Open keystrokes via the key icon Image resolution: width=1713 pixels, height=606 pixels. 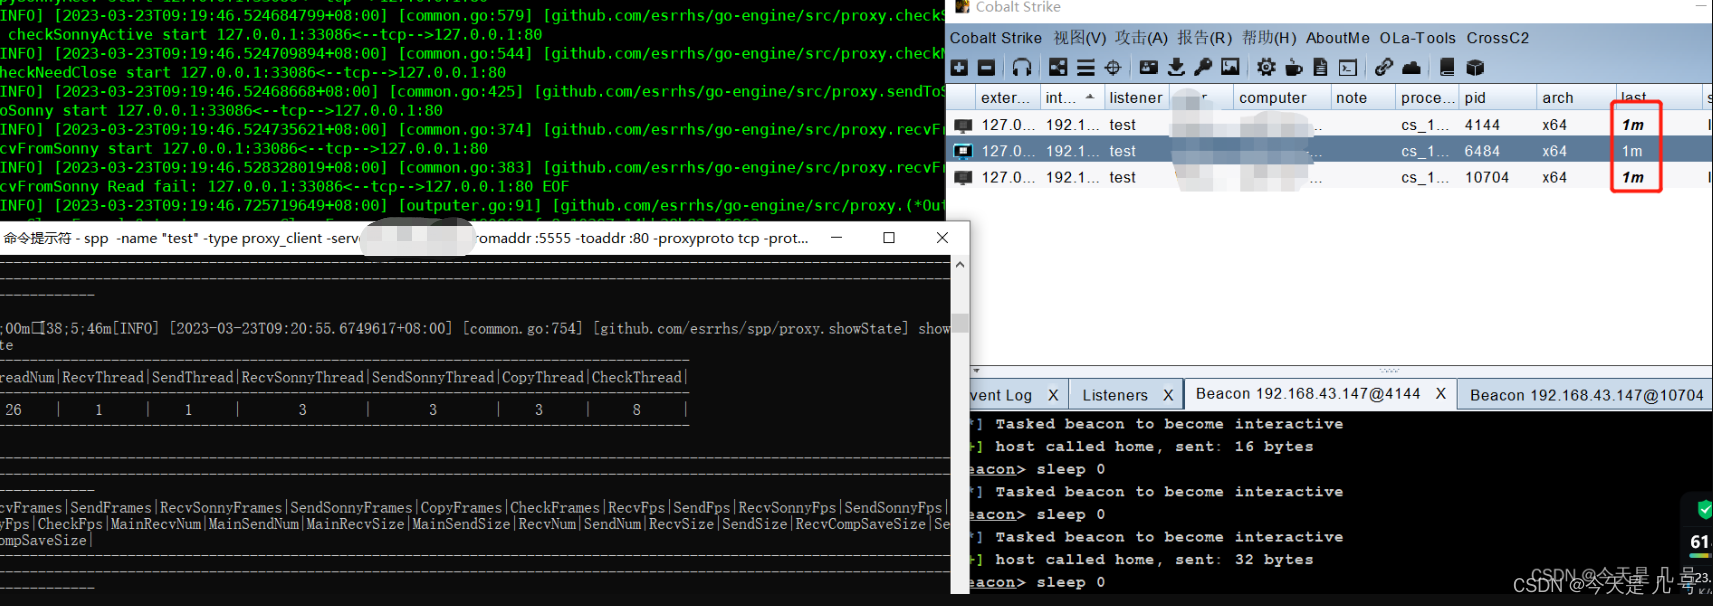[1203, 67]
